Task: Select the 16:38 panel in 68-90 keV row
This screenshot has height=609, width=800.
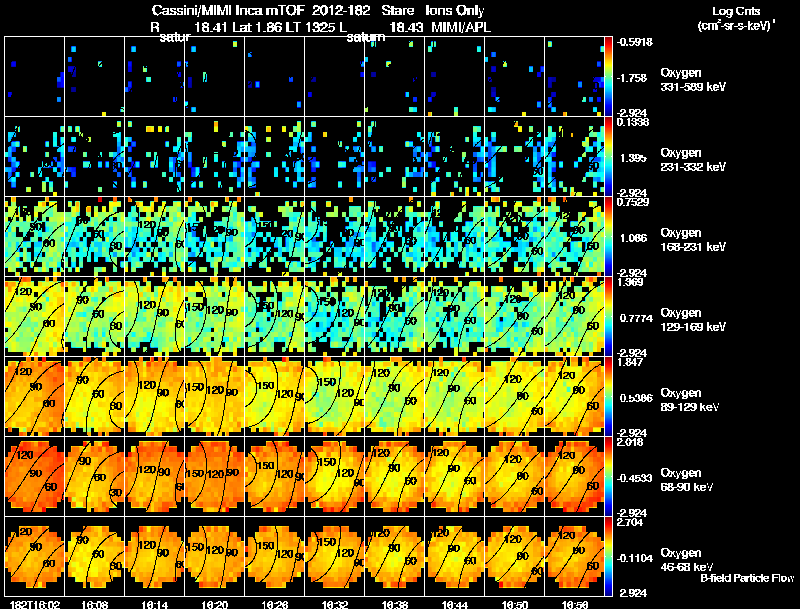Action: (395, 476)
